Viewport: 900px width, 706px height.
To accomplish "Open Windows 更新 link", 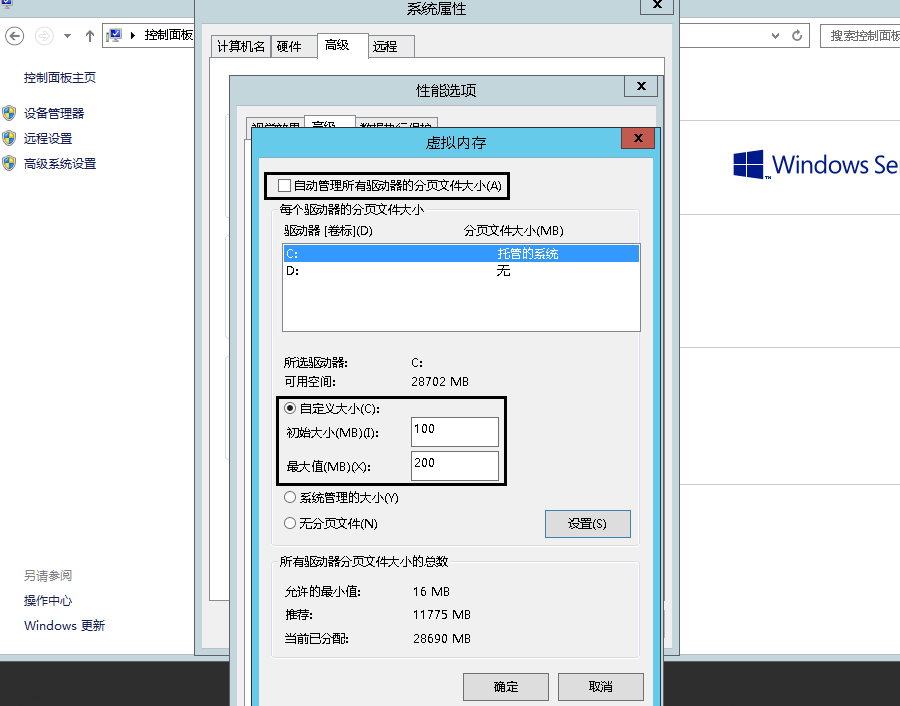I will coord(64,625).
